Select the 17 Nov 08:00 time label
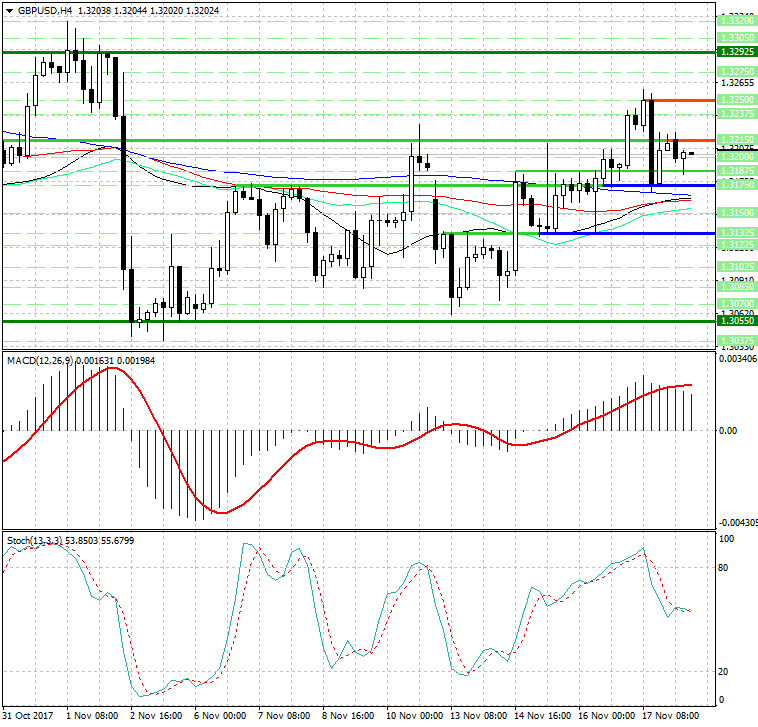This screenshot has height=727, width=758. pos(671,716)
